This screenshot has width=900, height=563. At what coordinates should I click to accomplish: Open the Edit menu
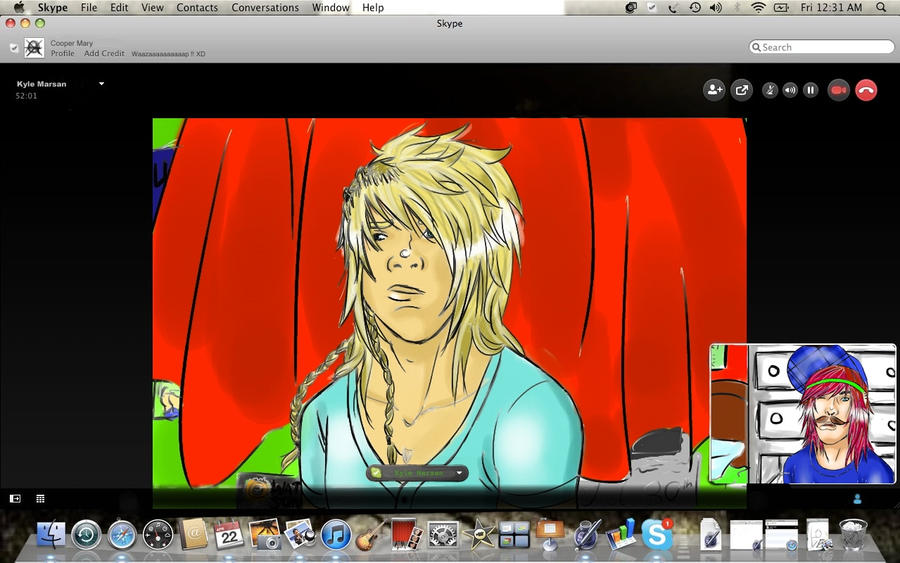(x=119, y=7)
